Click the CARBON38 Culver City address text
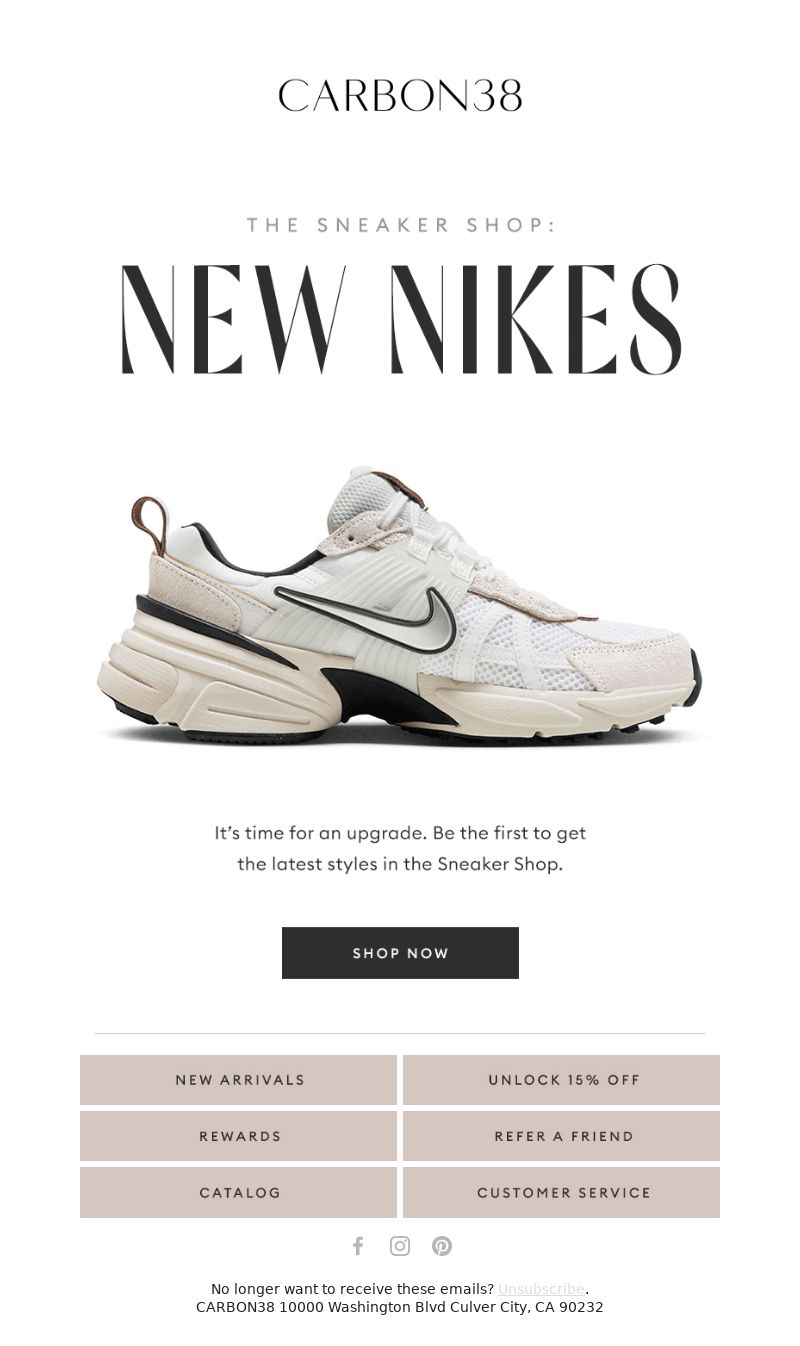Screen dimensions: 800x1346 (400, 1307)
